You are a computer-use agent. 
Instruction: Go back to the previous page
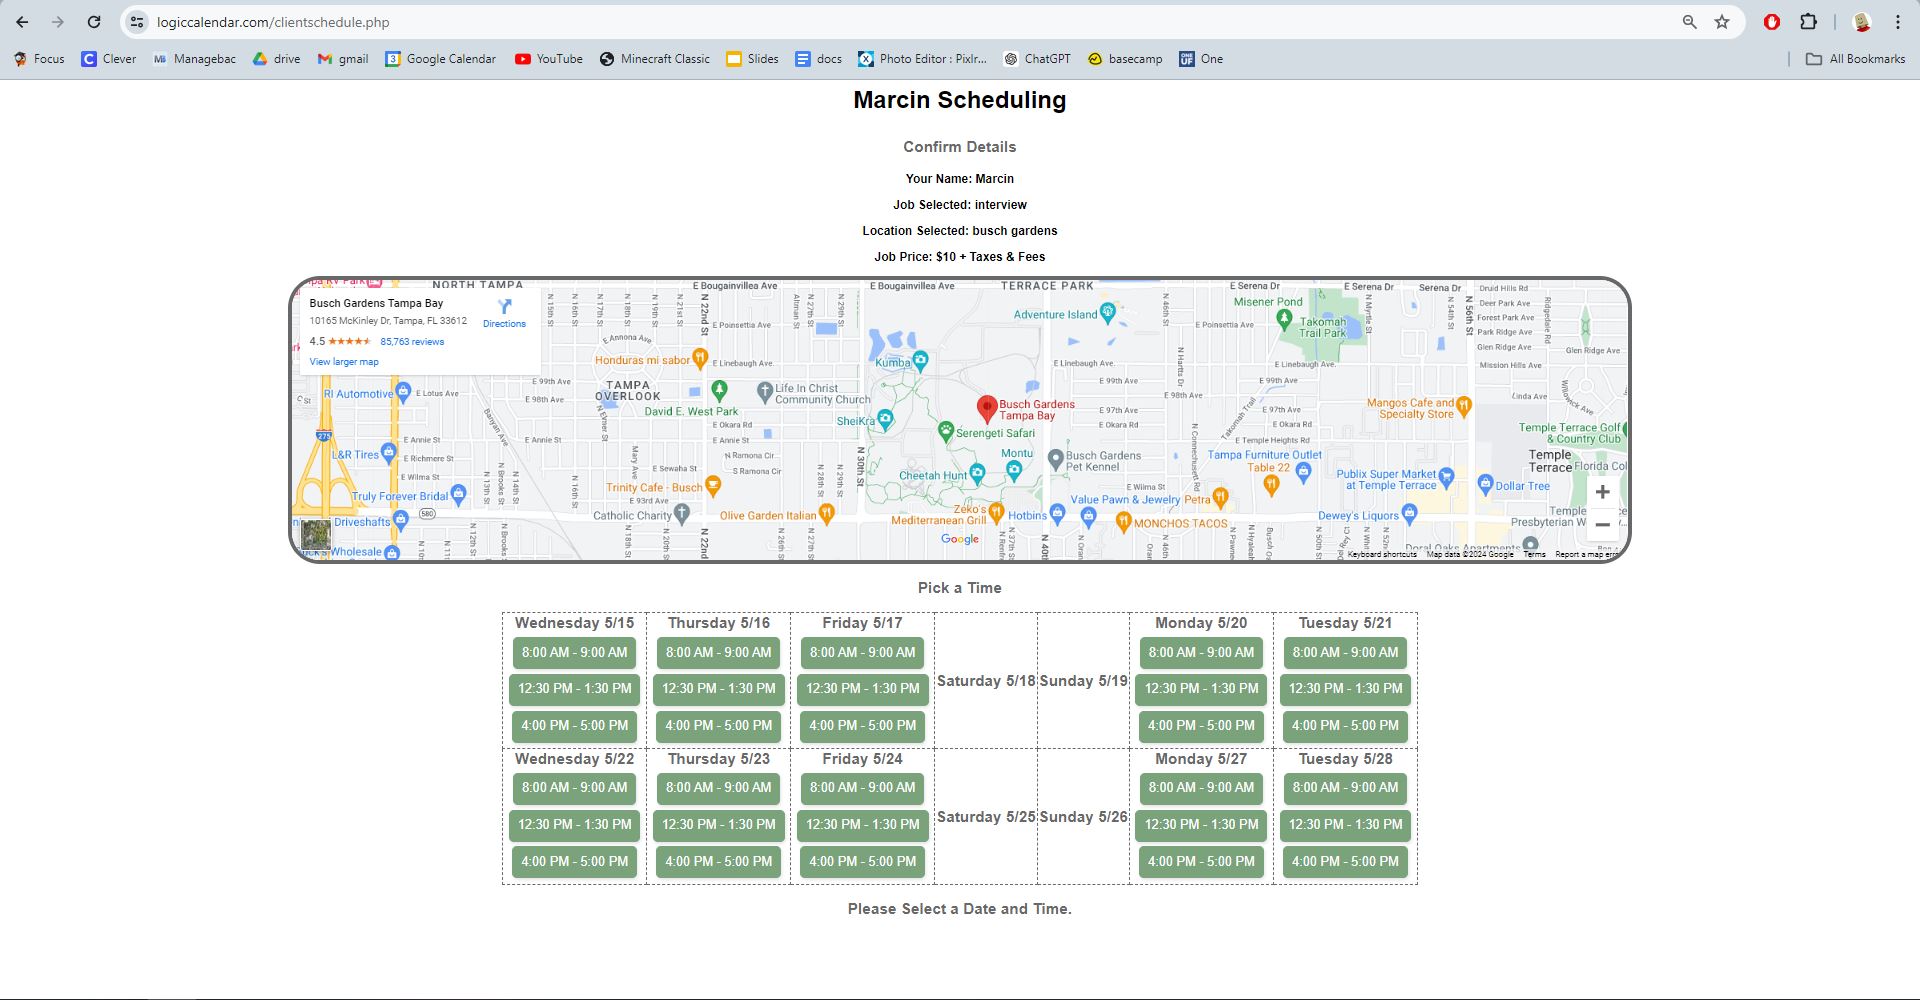click(x=22, y=22)
